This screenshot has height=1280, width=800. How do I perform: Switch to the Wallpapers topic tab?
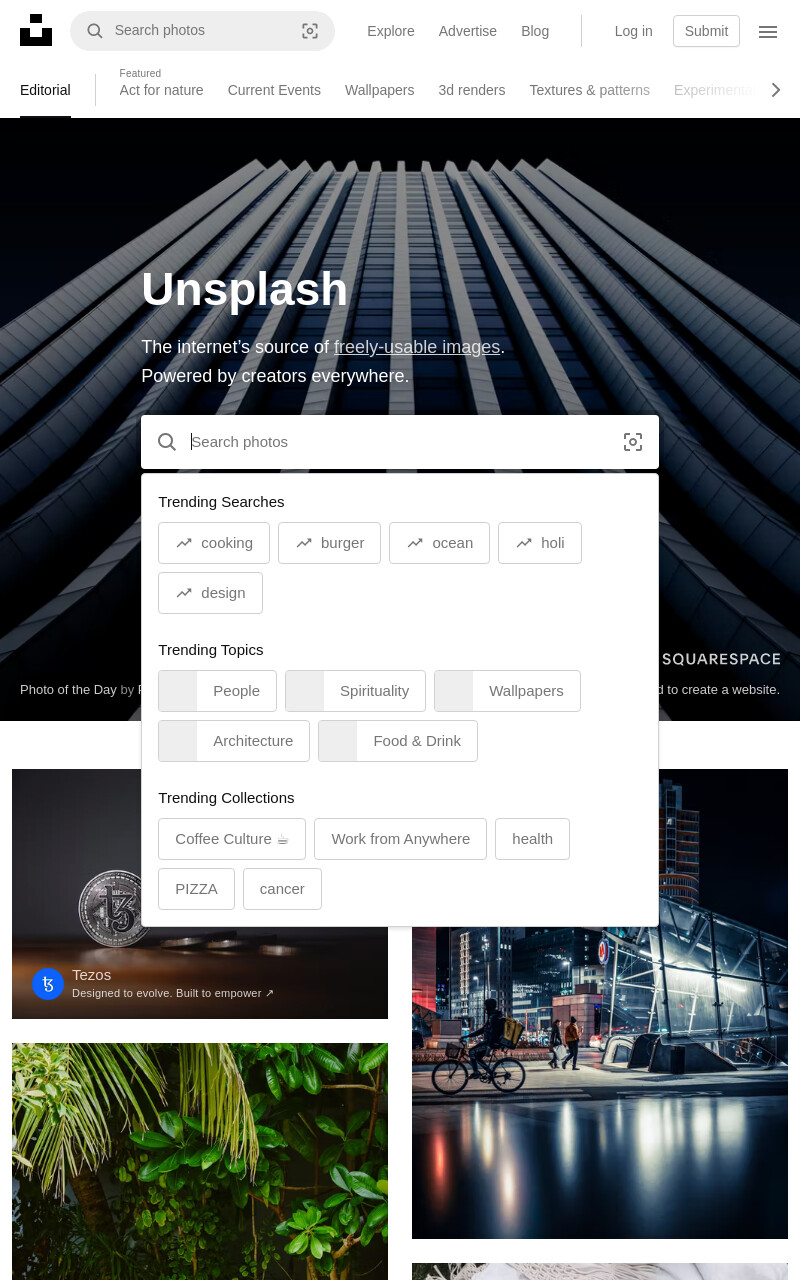point(379,90)
